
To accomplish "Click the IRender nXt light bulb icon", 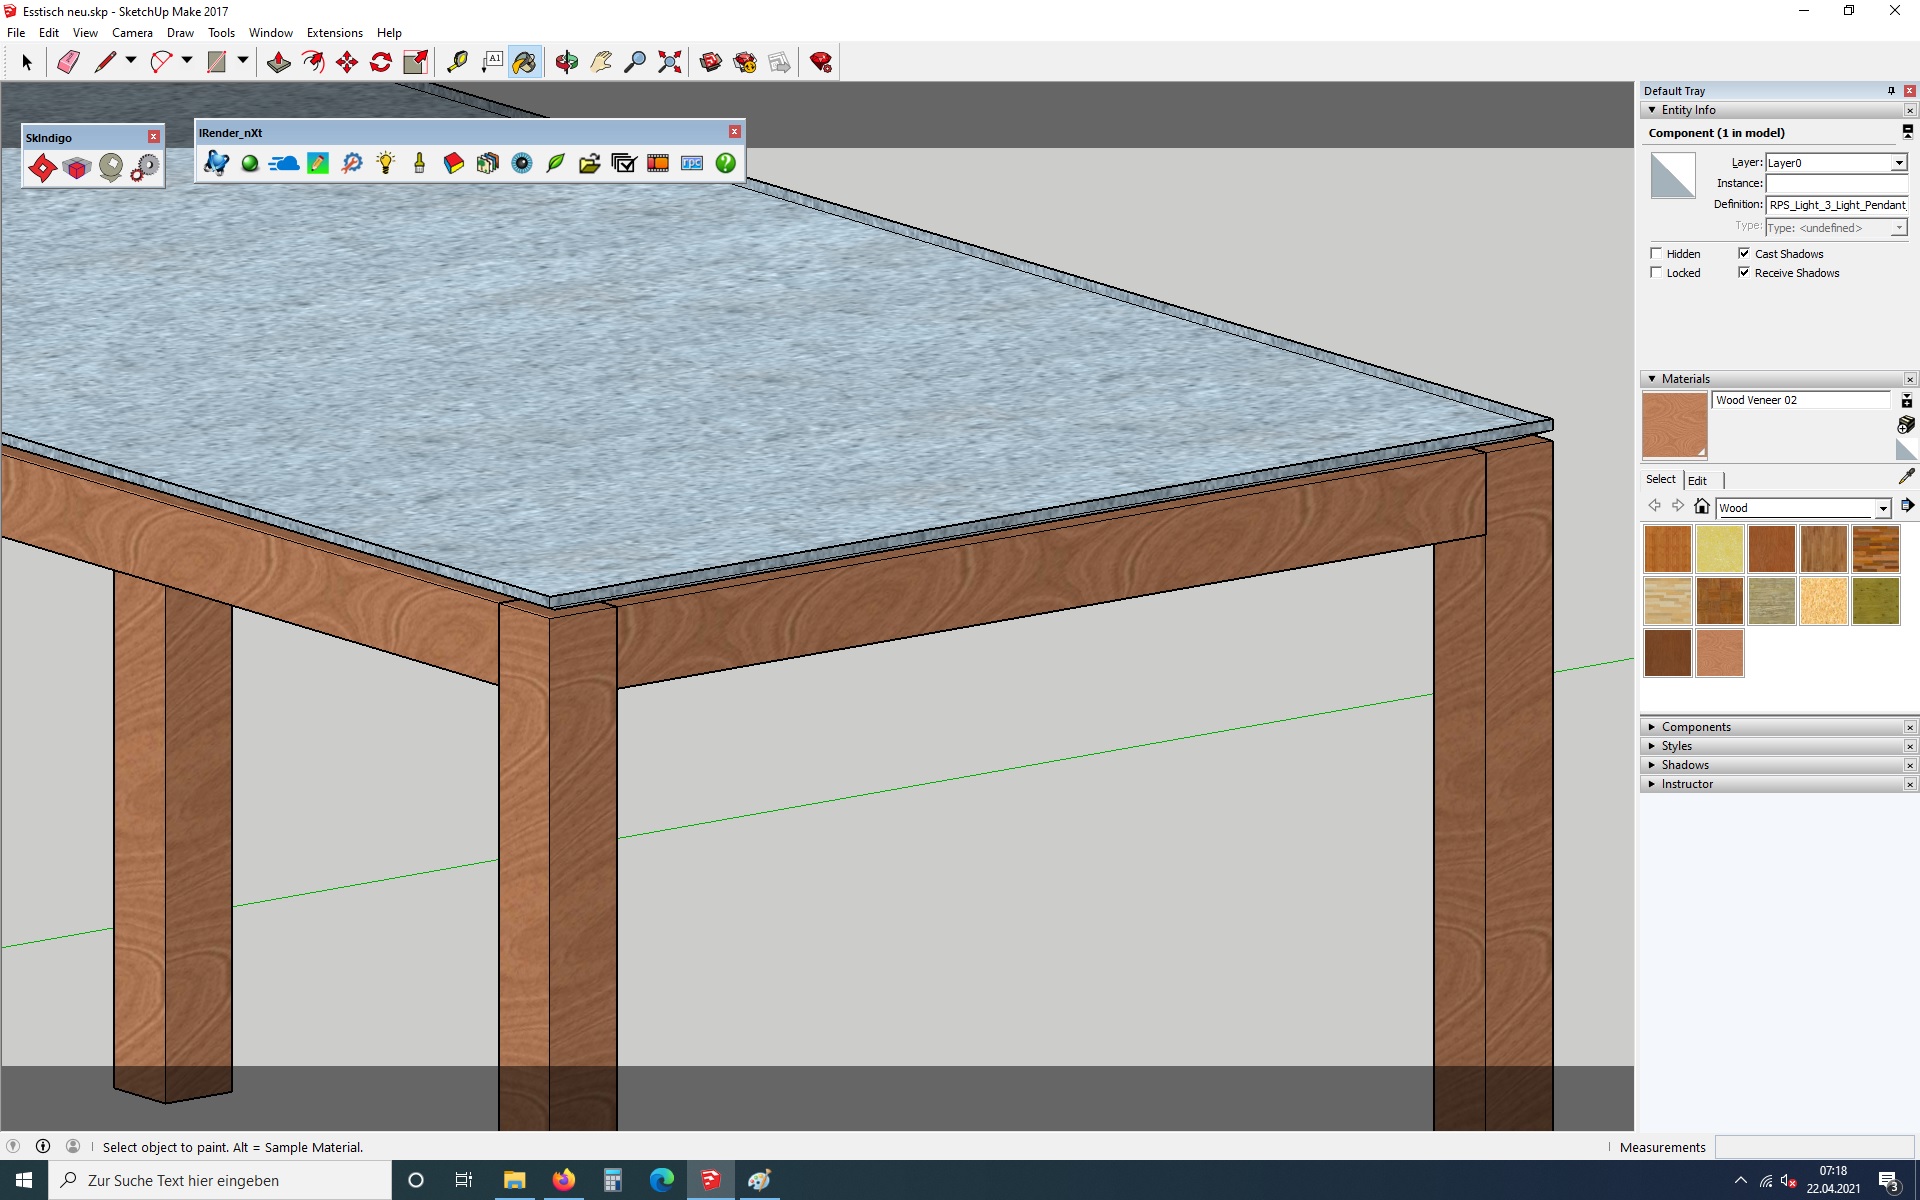I will point(386,163).
